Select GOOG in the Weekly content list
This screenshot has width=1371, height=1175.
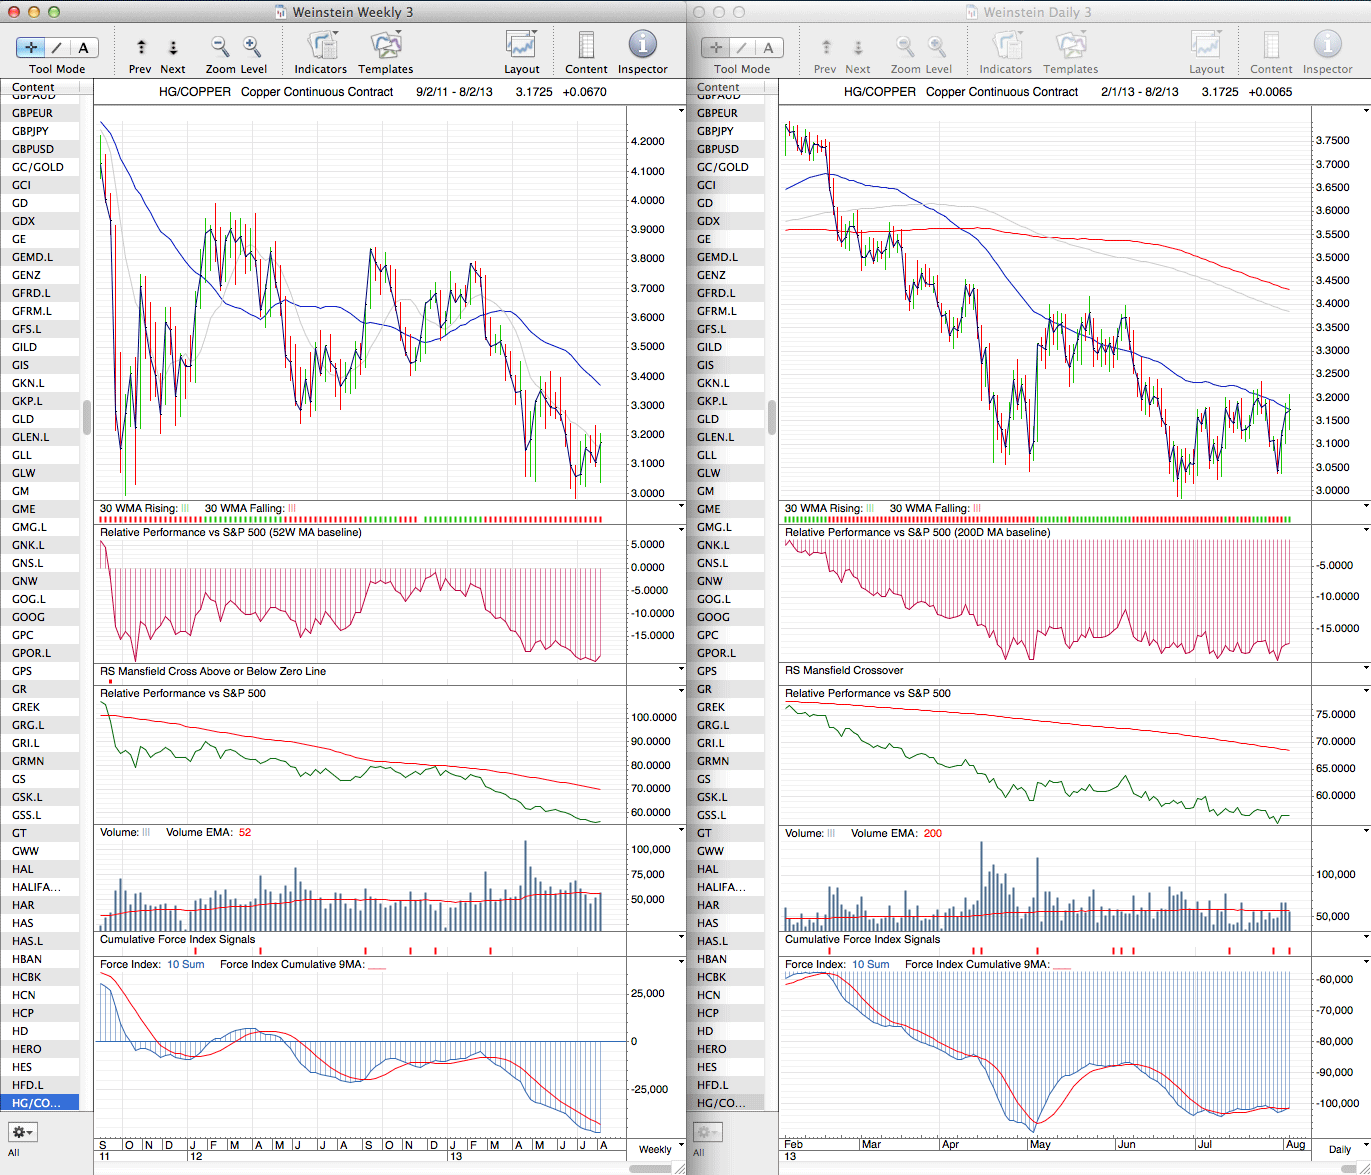pos(29,617)
